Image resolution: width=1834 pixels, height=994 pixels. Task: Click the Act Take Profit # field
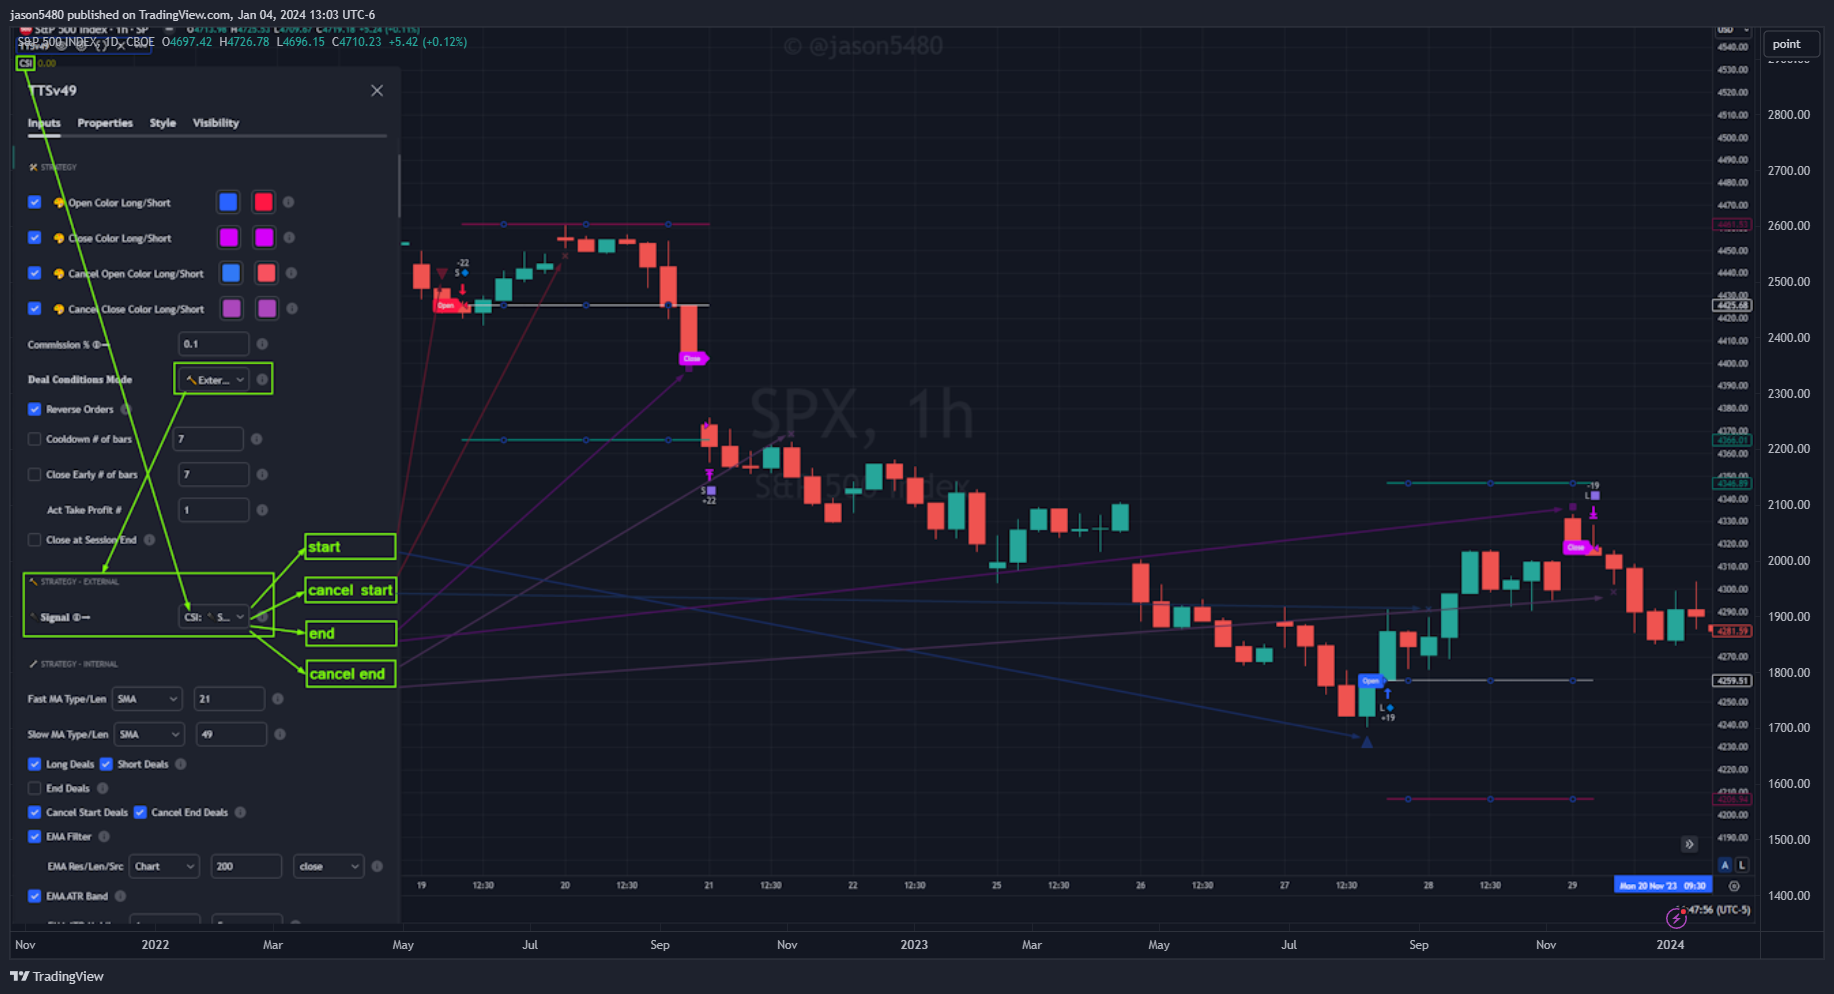tap(213, 510)
